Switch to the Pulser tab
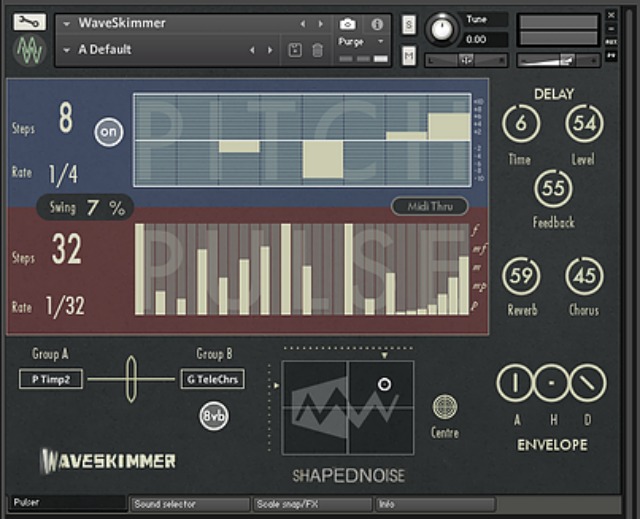 click(x=68, y=503)
